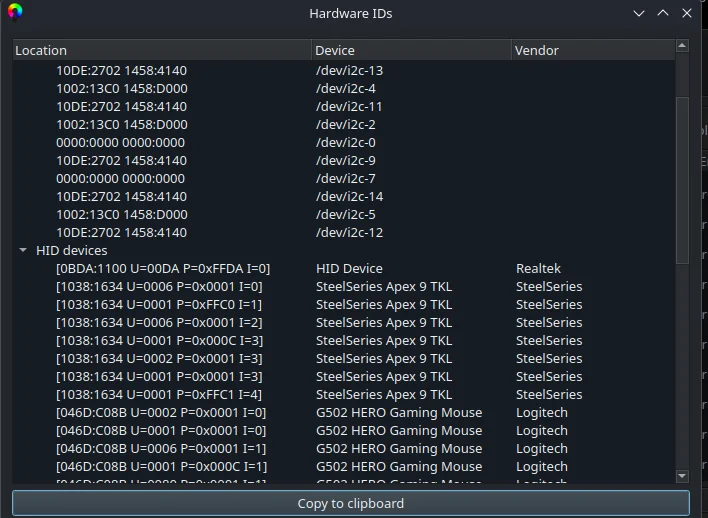Click the 'Hardware IDs' window title
The image size is (708, 518).
(x=351, y=14)
